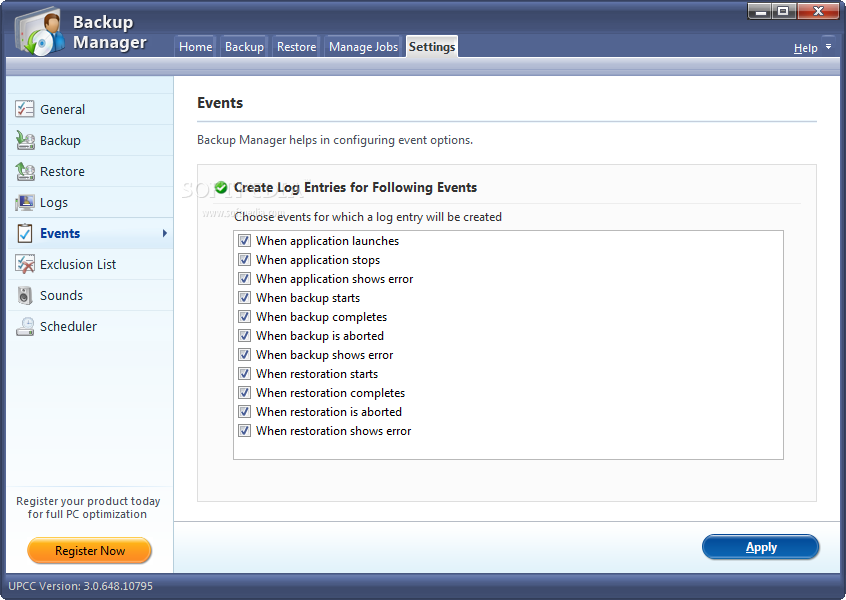Select General in the sidebar
The image size is (846, 600).
click(x=90, y=109)
